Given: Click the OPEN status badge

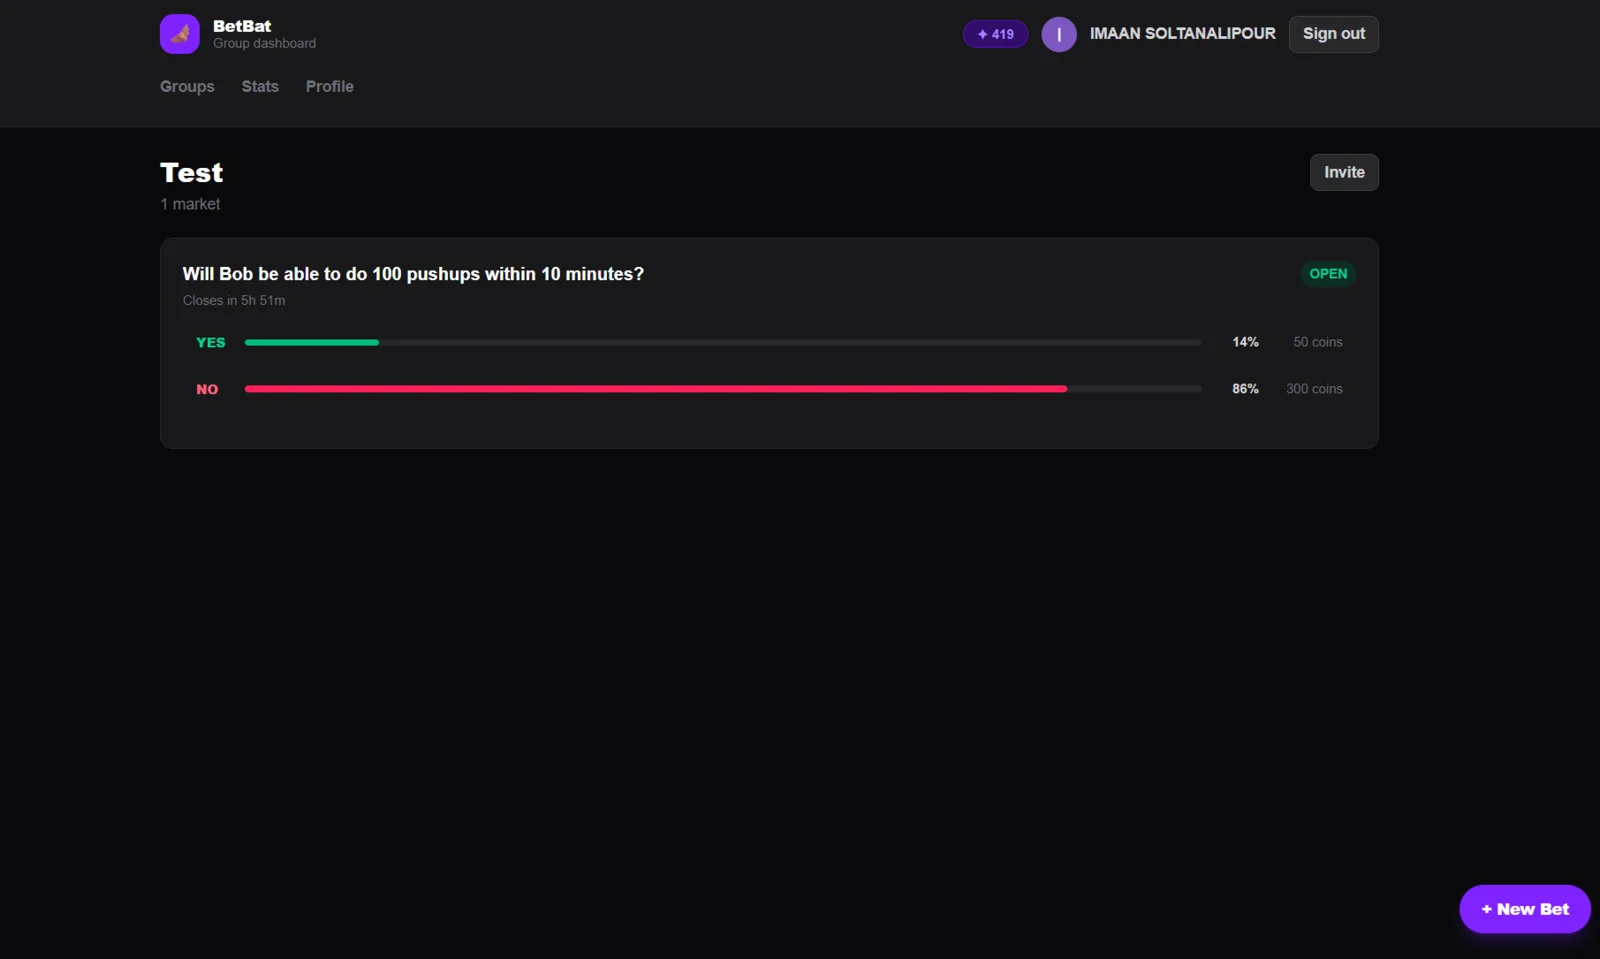Looking at the screenshot, I should point(1328,274).
